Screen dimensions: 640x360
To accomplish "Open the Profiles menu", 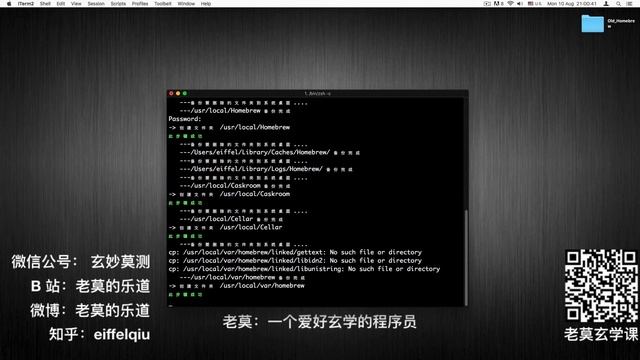I will pyautogui.click(x=140, y=4).
